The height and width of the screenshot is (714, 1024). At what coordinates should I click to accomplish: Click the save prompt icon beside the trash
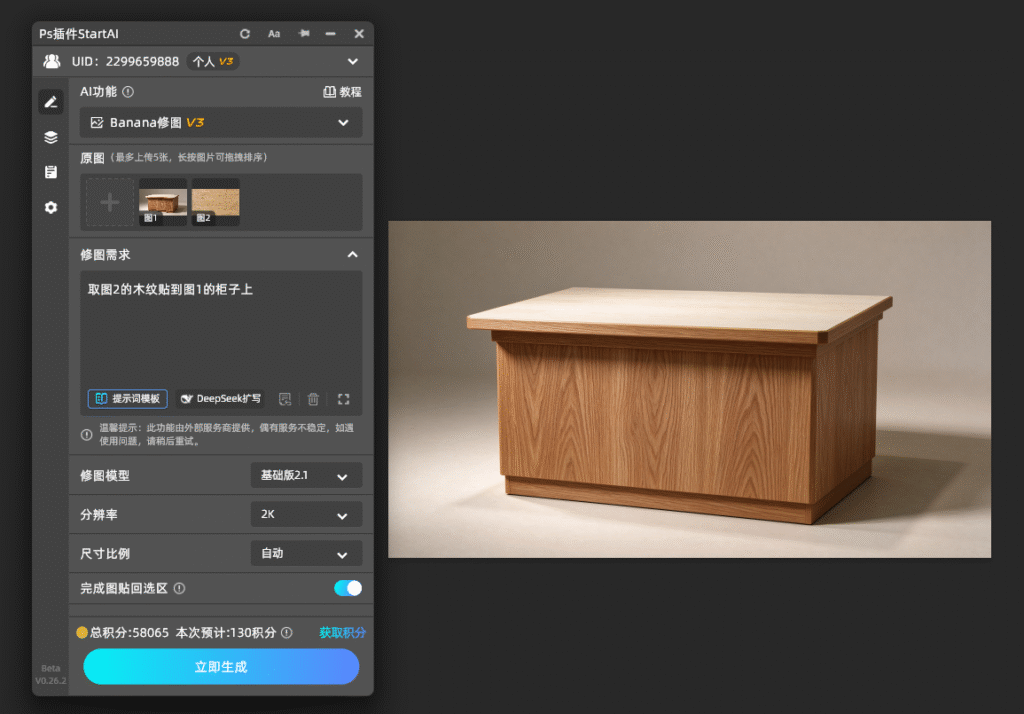click(x=285, y=399)
